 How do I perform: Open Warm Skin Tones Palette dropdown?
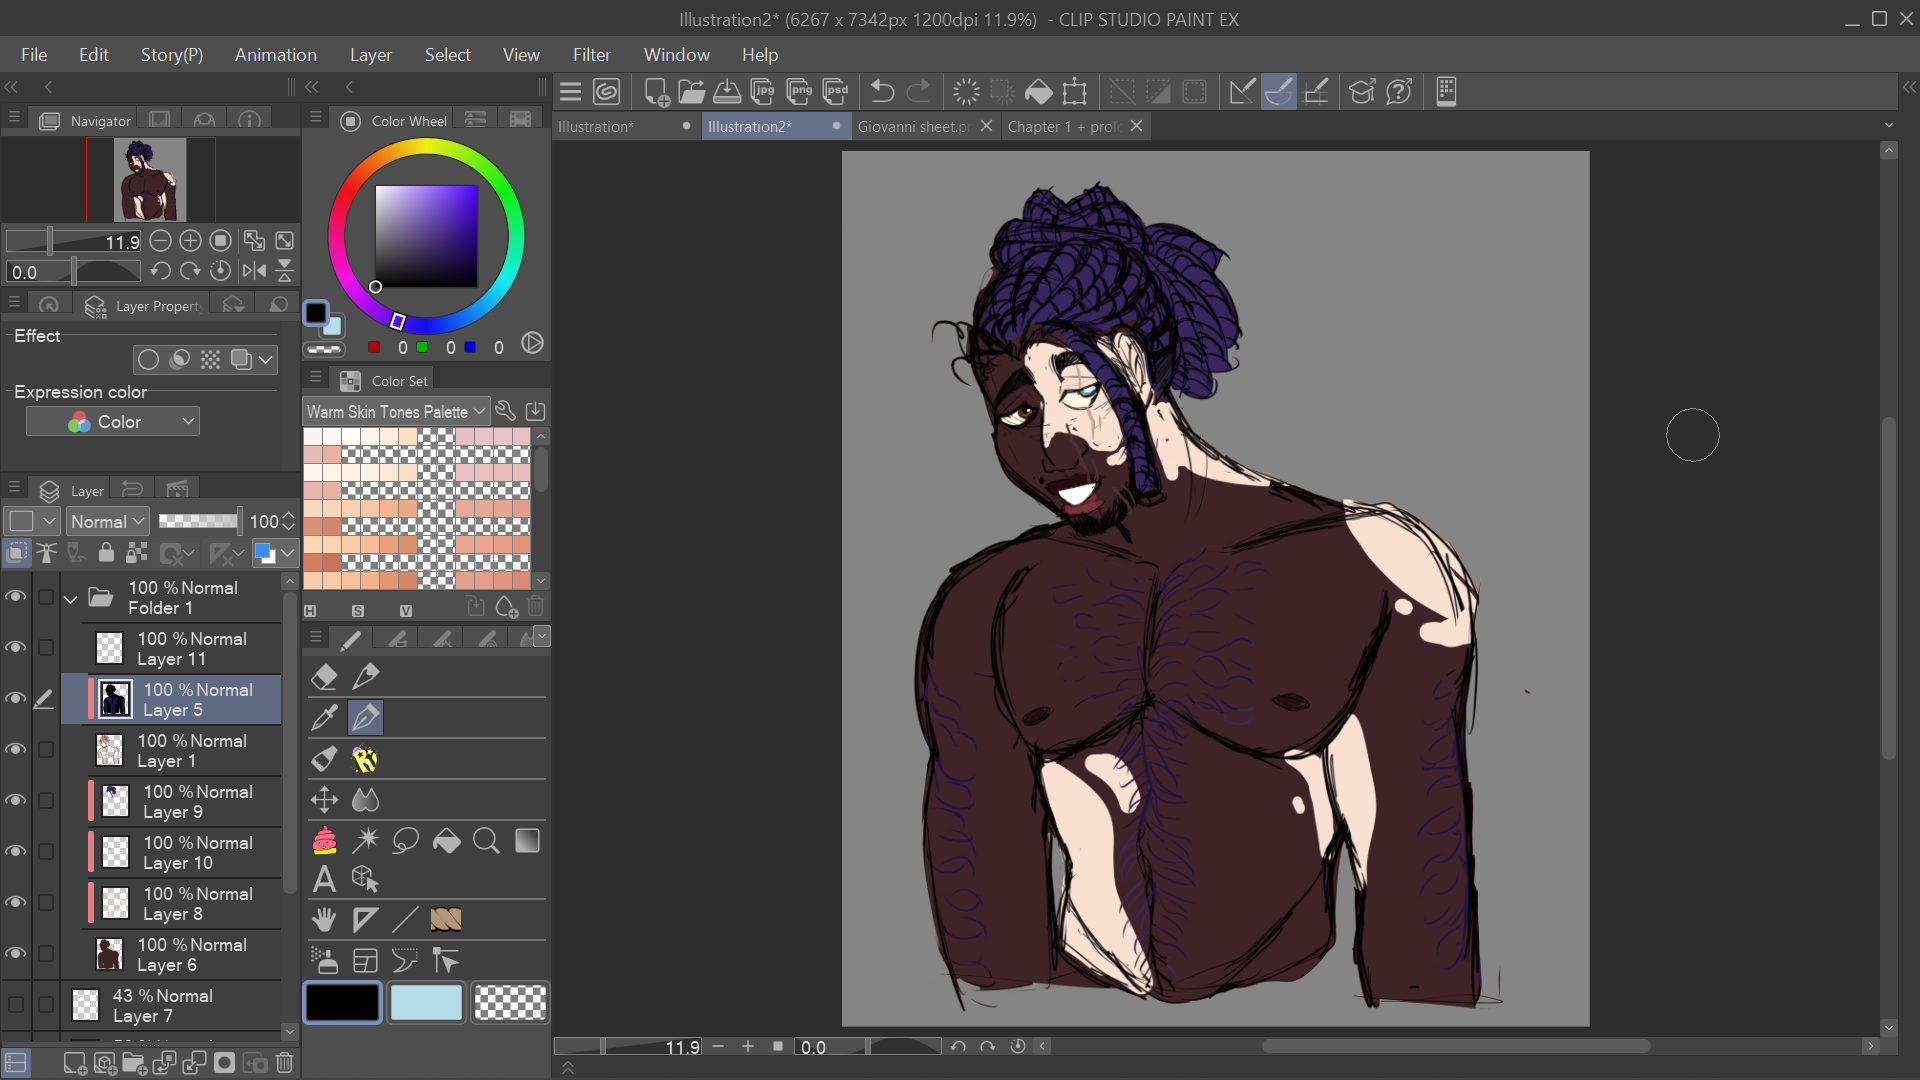396,411
